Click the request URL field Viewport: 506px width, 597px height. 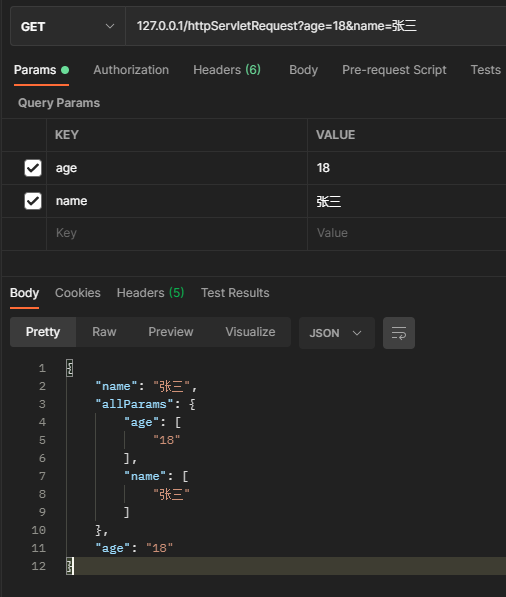(316, 26)
